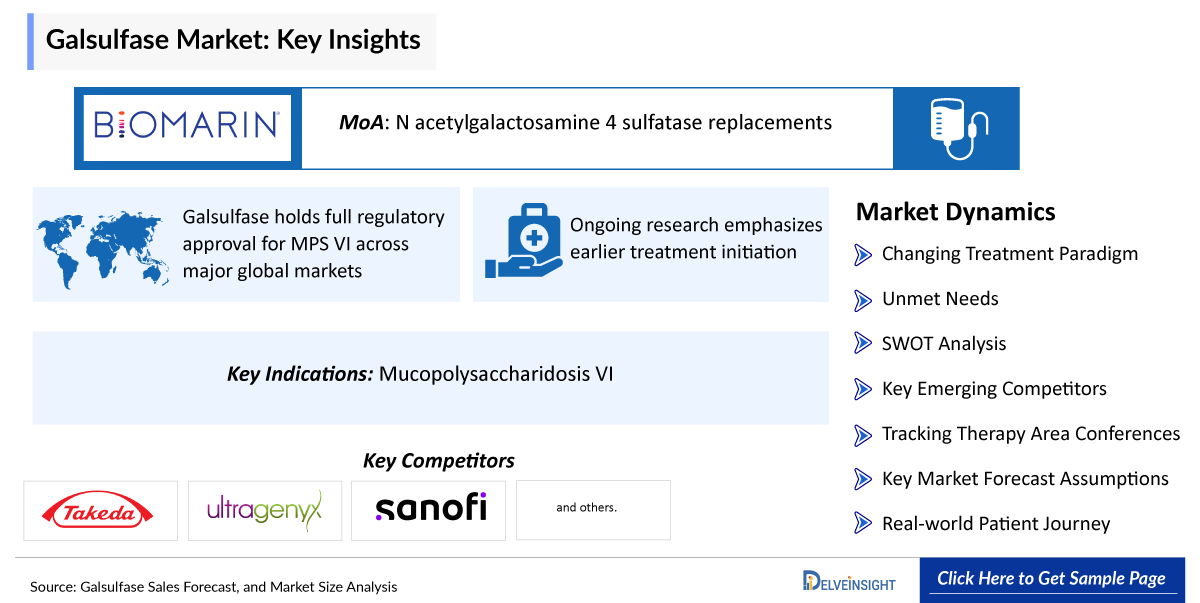Select Key Market Forecast Assumptions item
Screen dimensions: 1200x603
tap(1024, 479)
